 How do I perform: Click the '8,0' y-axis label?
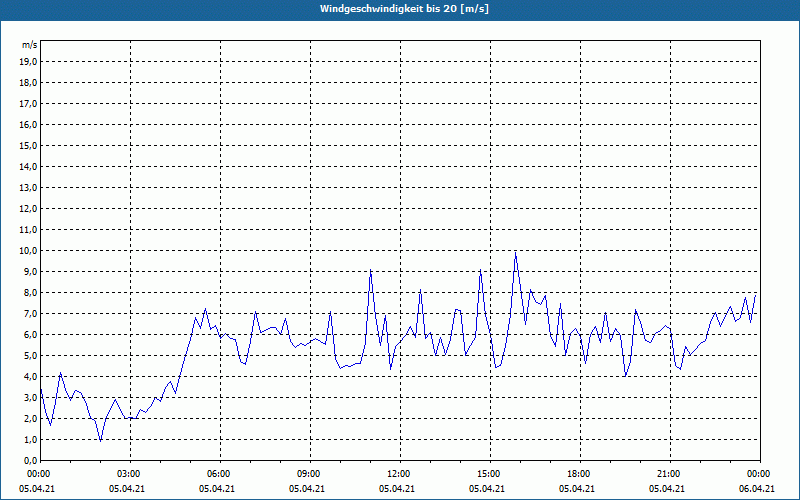pyautogui.click(x=30, y=292)
